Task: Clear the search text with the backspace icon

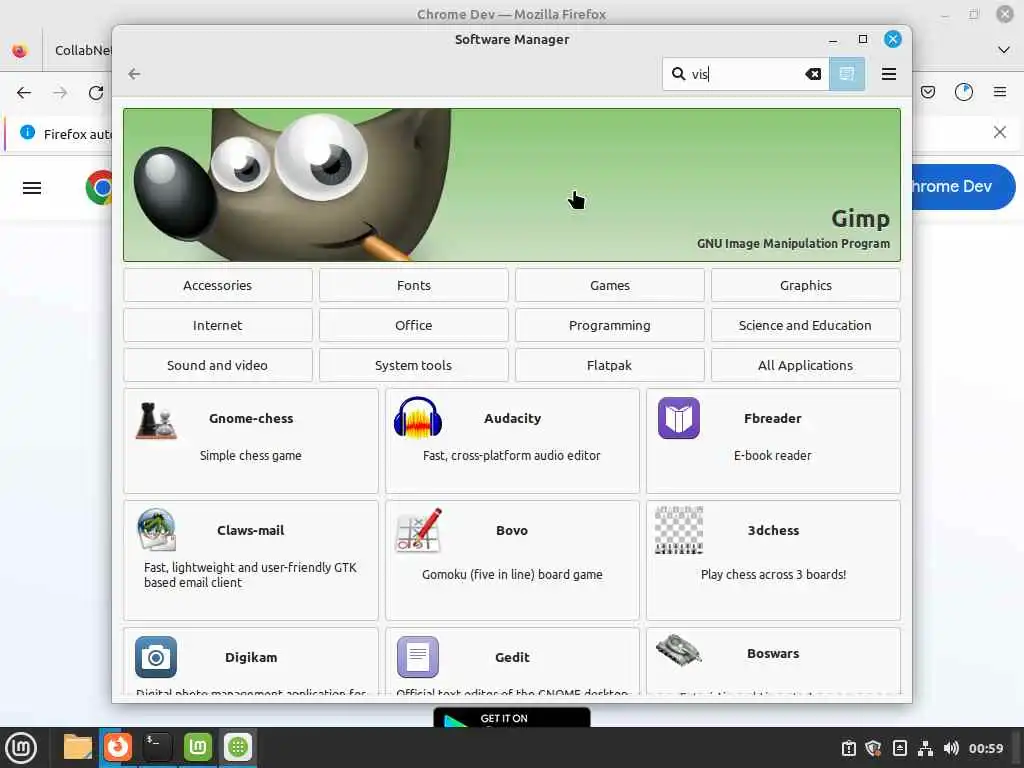Action: pyautogui.click(x=813, y=74)
